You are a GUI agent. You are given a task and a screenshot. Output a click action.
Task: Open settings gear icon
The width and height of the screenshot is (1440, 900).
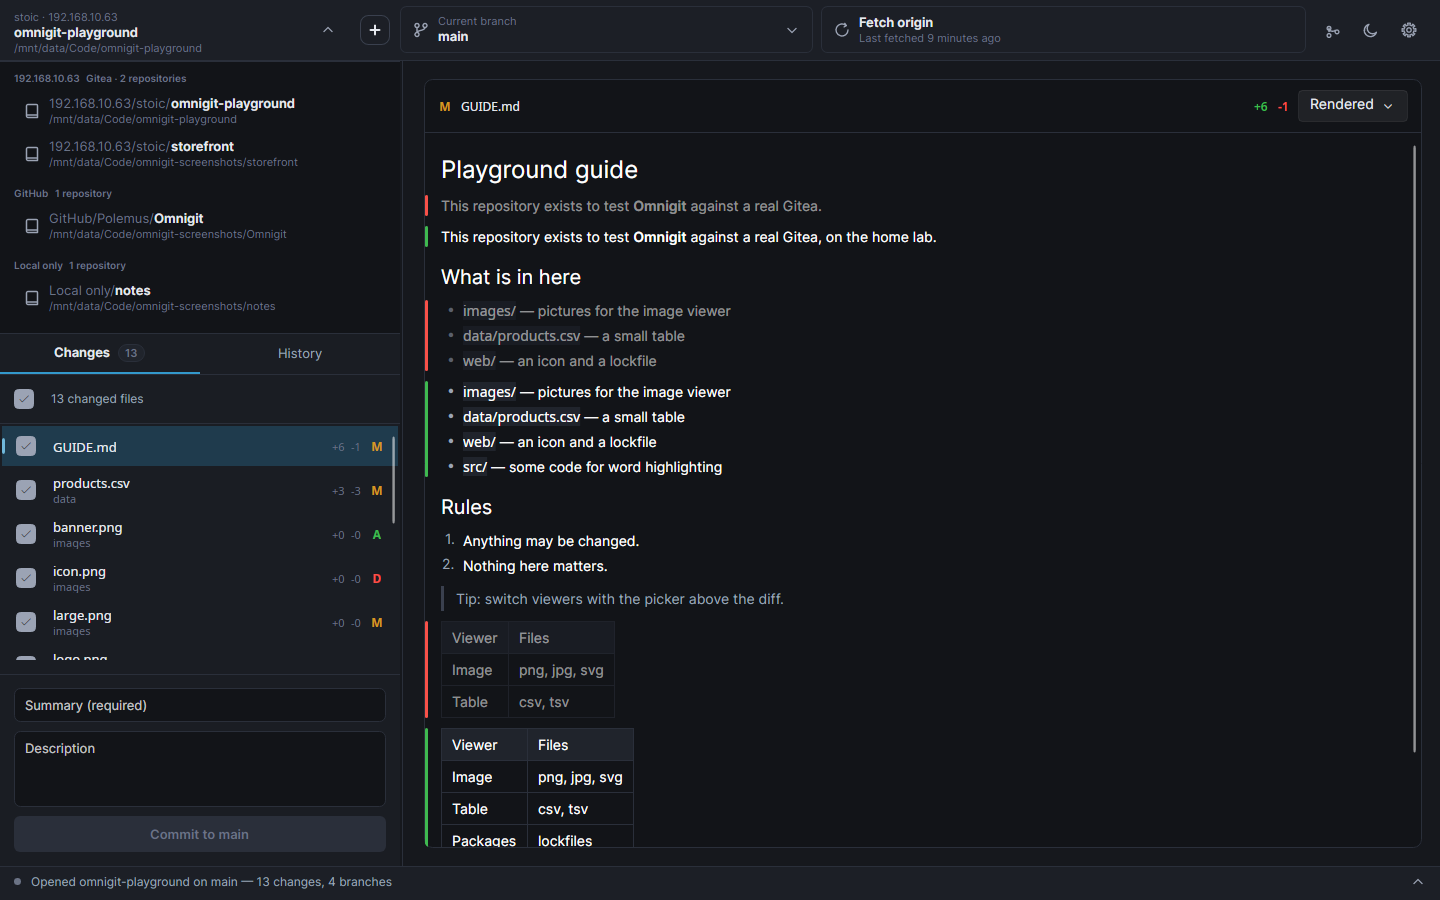1409,30
